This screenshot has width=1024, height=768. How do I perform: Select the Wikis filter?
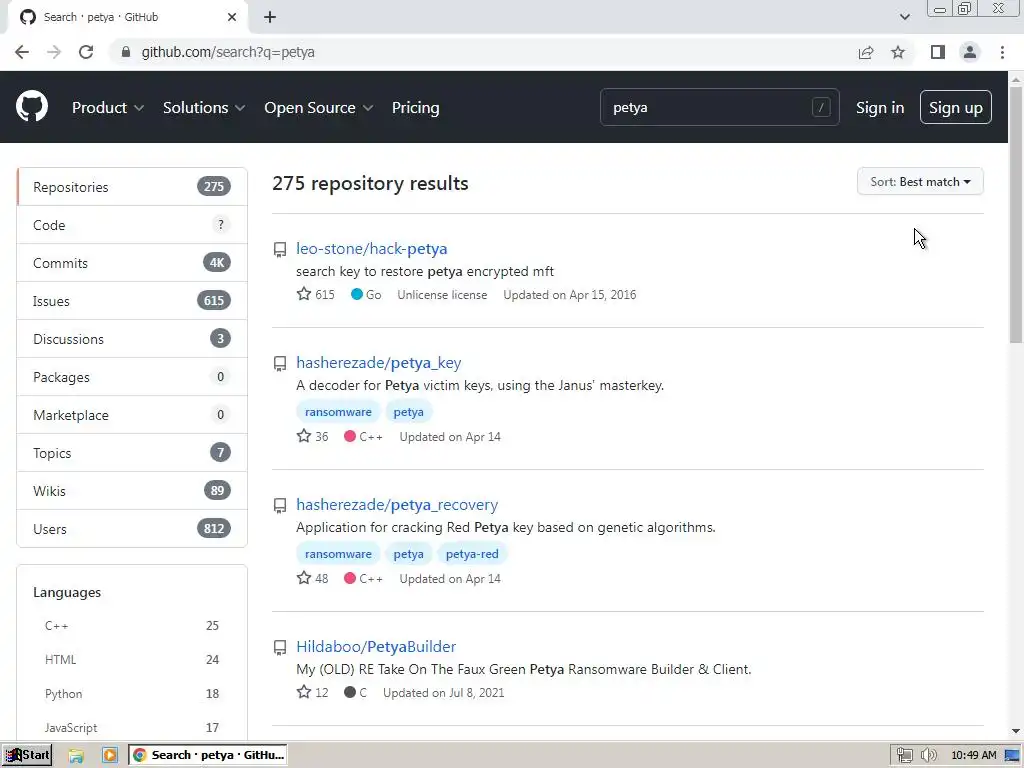coord(132,490)
